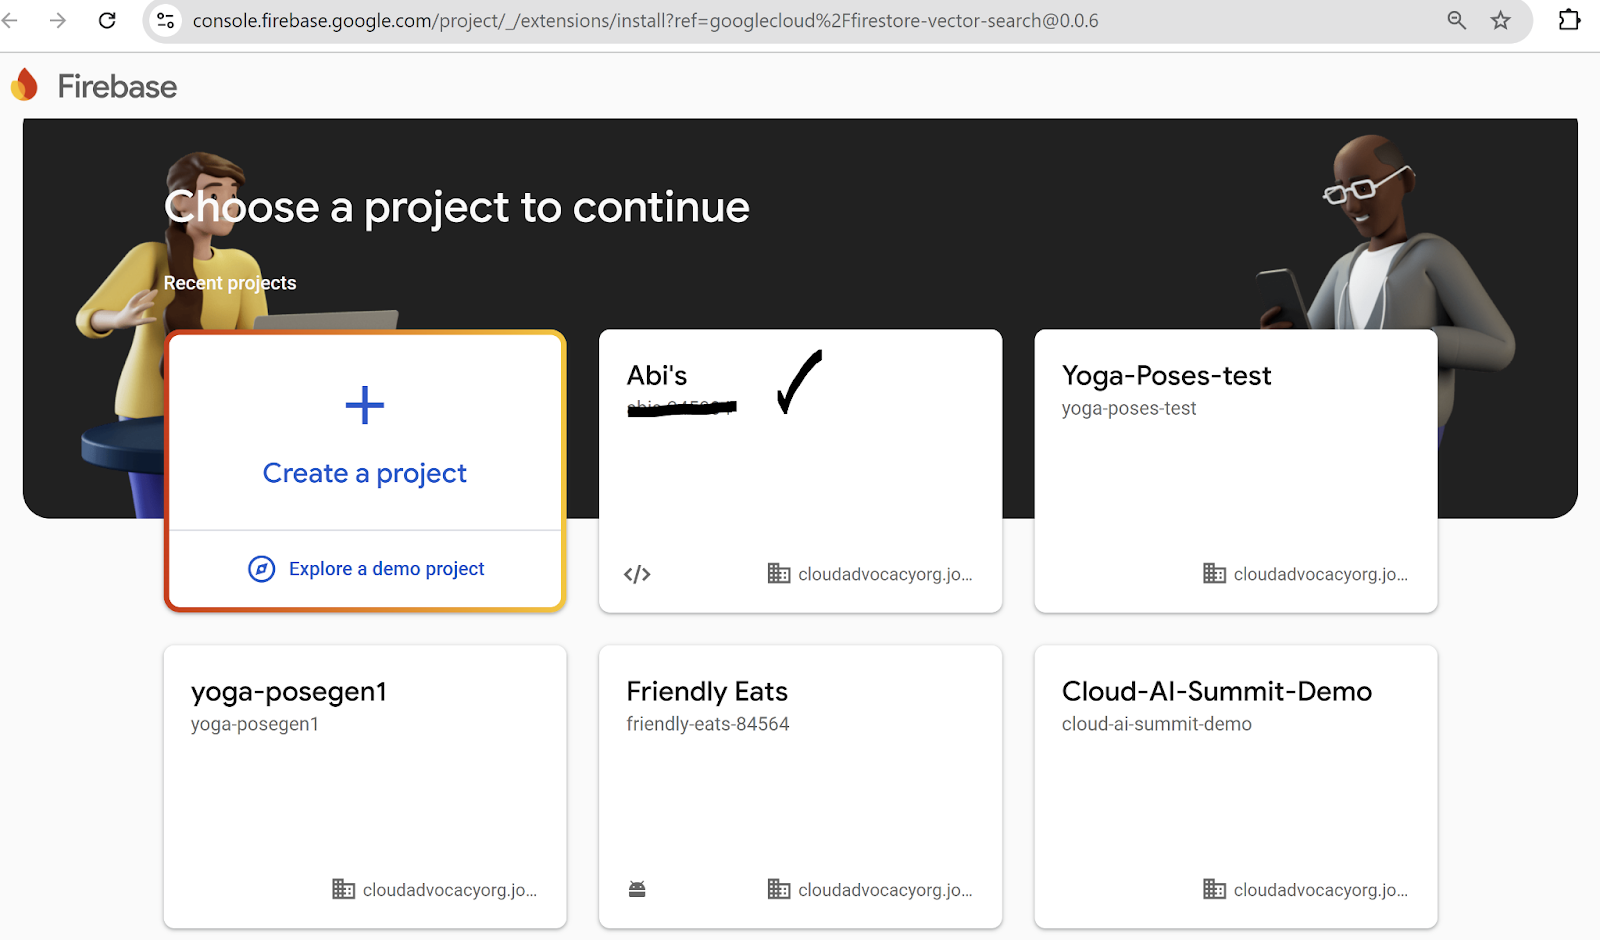Viewport: 1600px width, 940px height.
Task: Open the browser extensions puzzle icon
Action: (x=1569, y=20)
